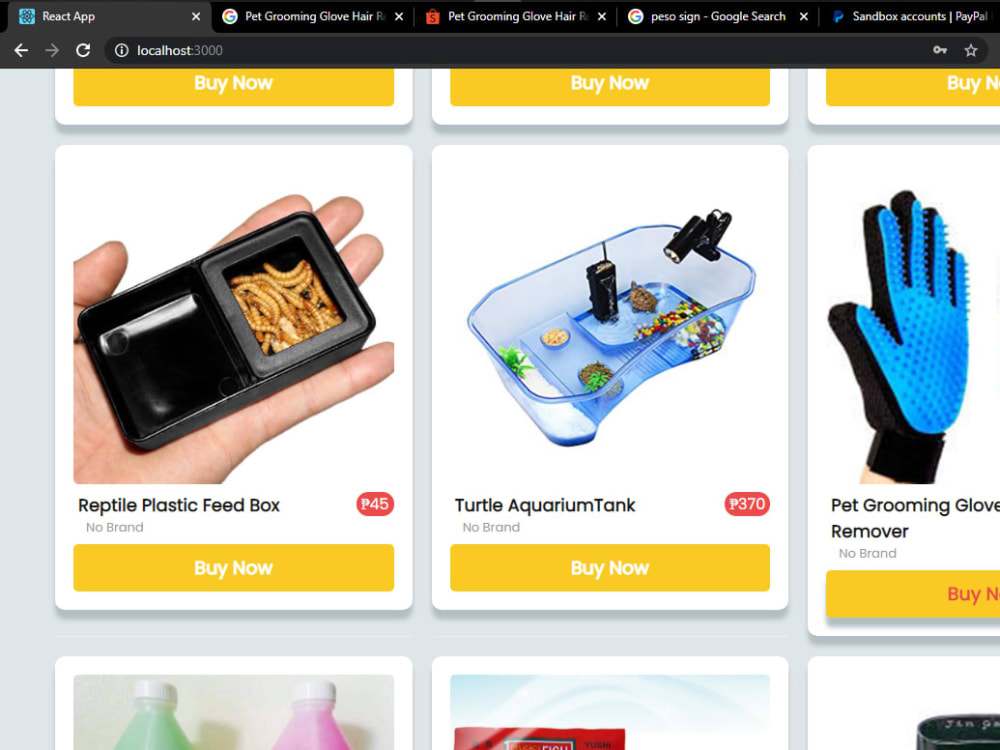
Task: Buy the Reptile Plastic Feed Box
Action: tap(233, 568)
